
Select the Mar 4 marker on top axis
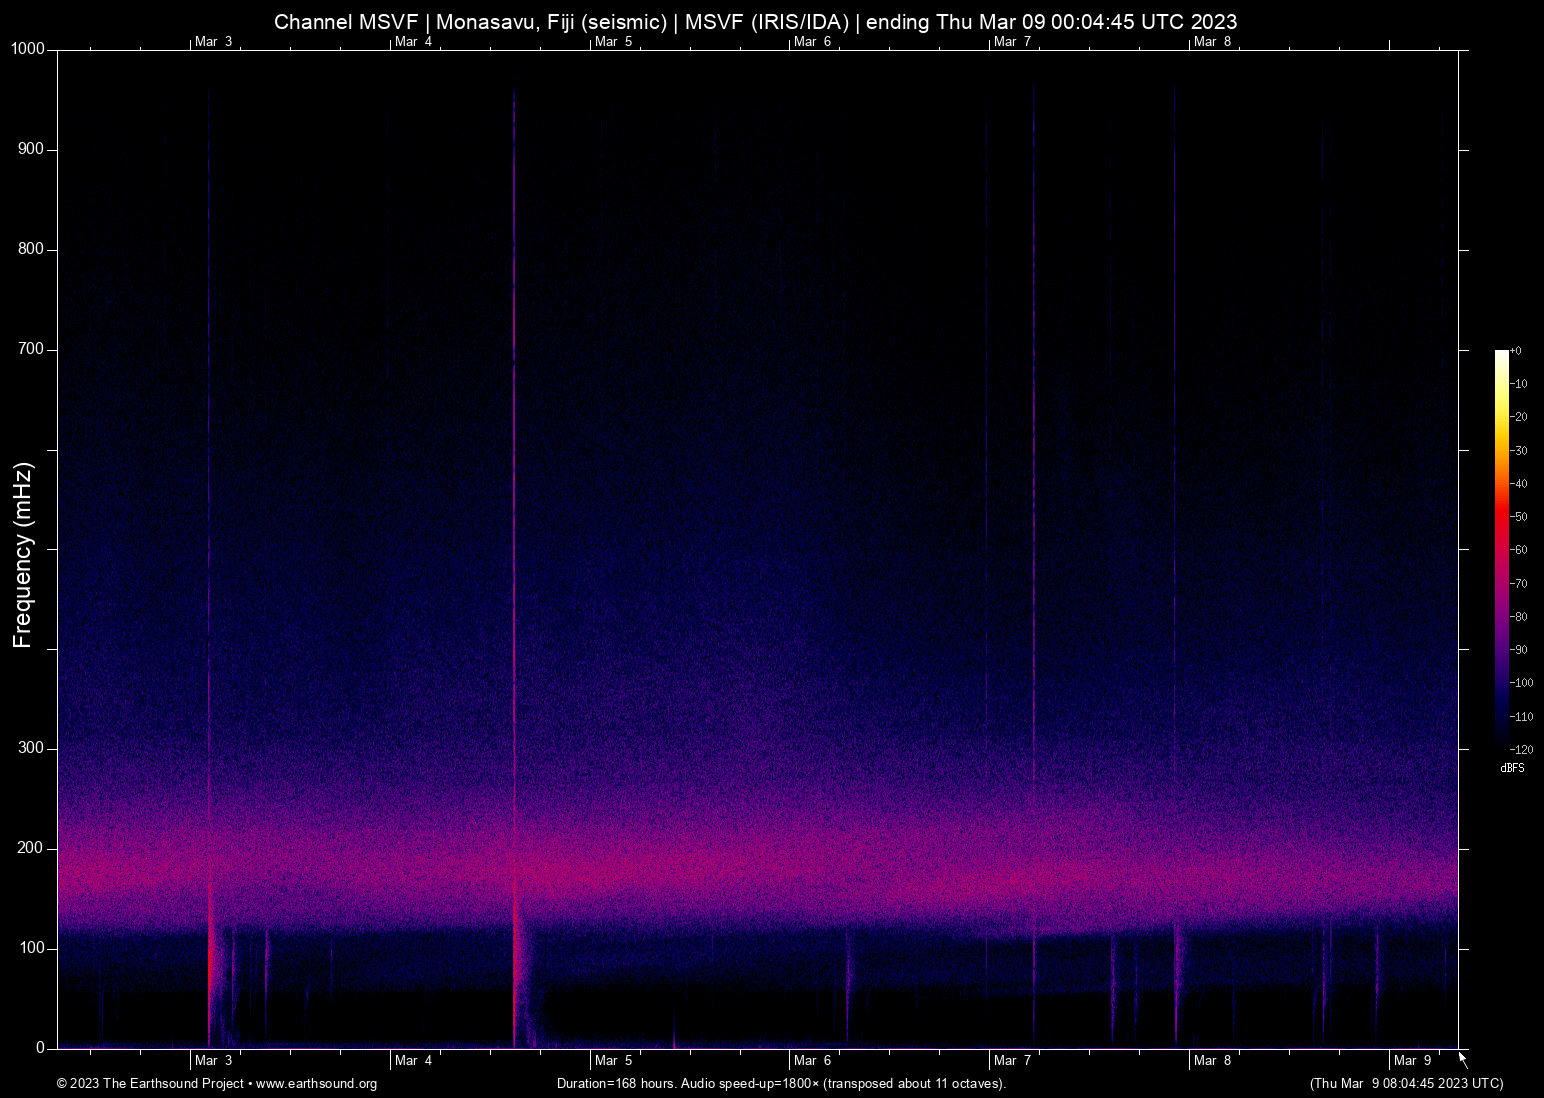click(x=413, y=41)
